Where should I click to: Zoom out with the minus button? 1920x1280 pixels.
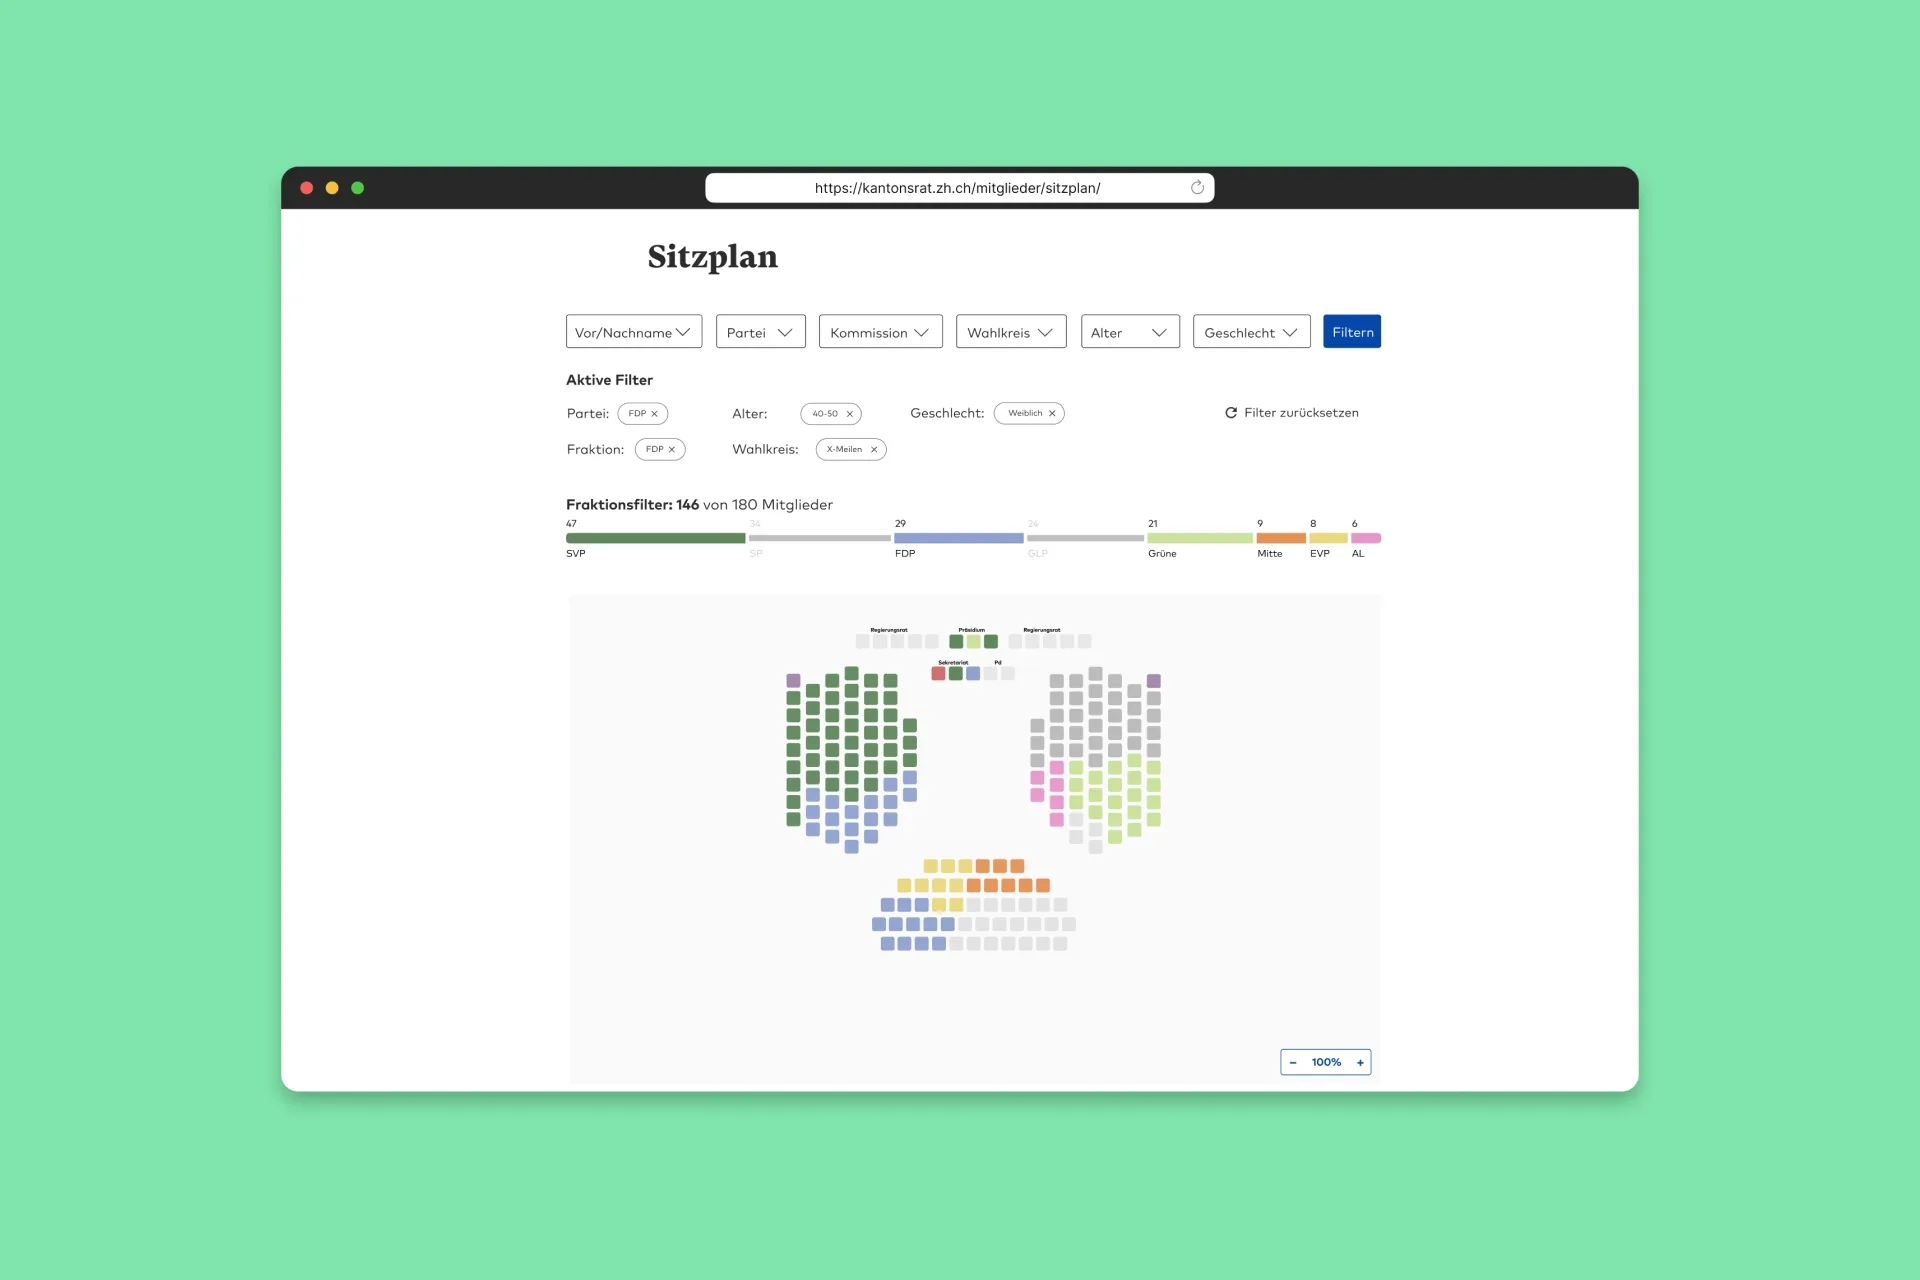(x=1293, y=1062)
